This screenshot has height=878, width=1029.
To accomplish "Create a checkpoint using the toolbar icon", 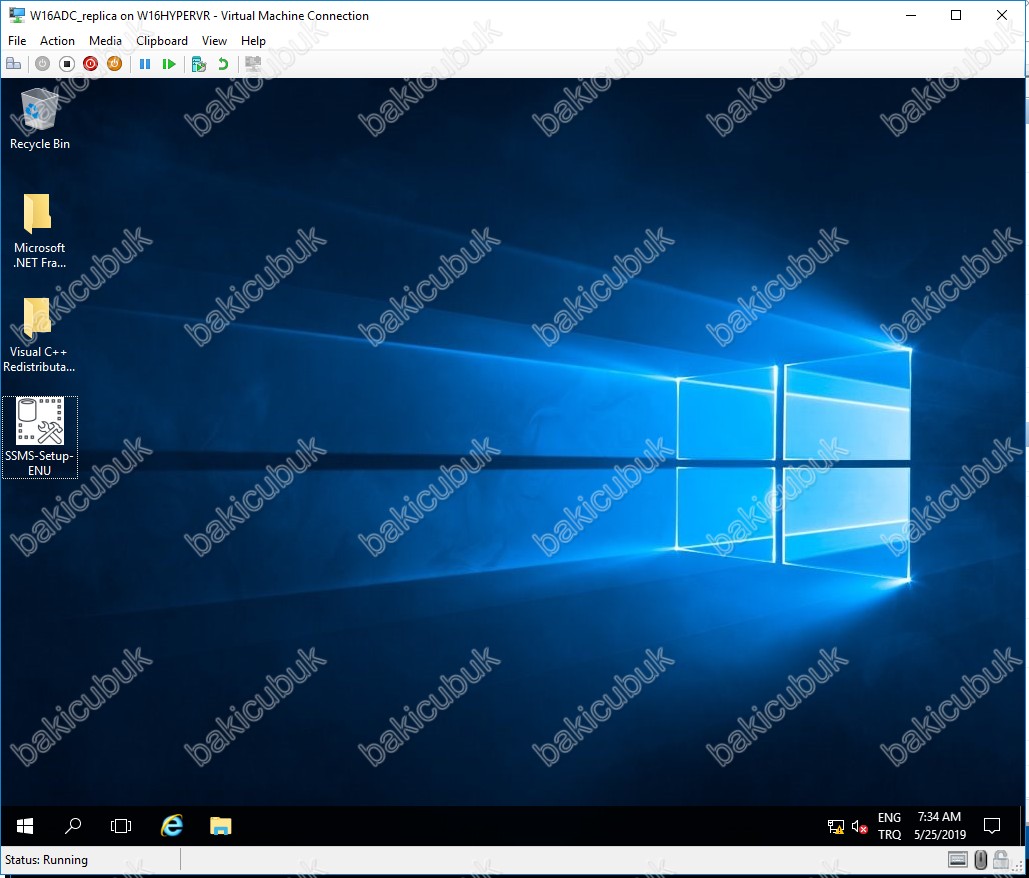I will tap(199, 64).
